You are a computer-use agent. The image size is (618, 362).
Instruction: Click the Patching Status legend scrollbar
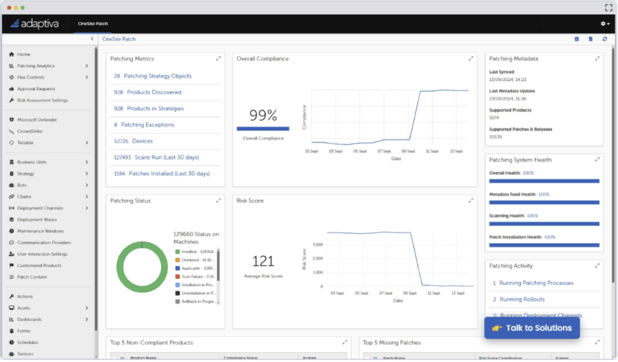coord(218,276)
